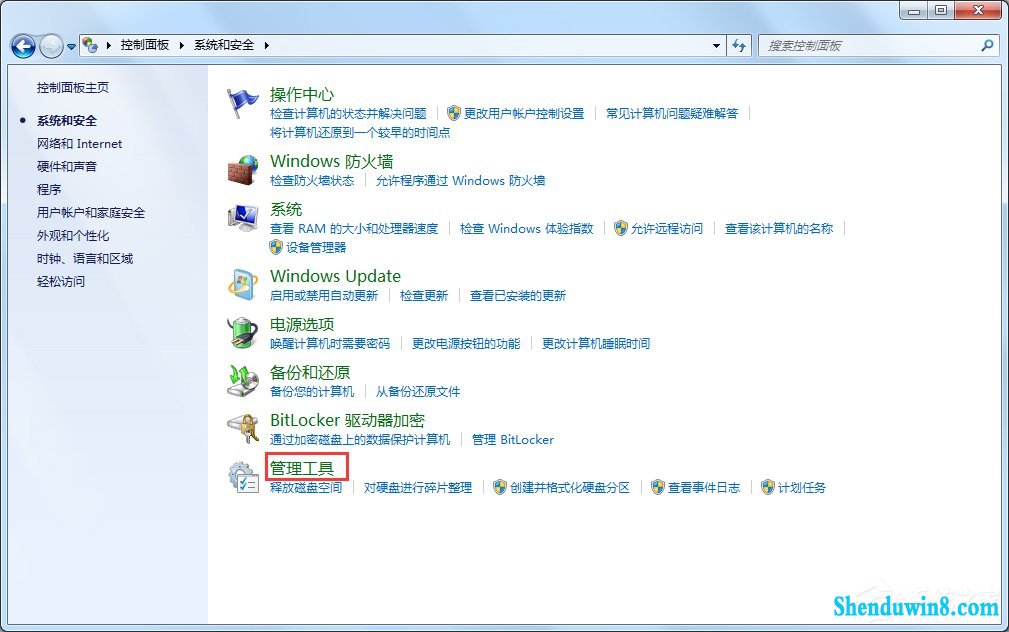1009x632 pixels.
Task: Open 系统 heading link
Action: pos(286,209)
